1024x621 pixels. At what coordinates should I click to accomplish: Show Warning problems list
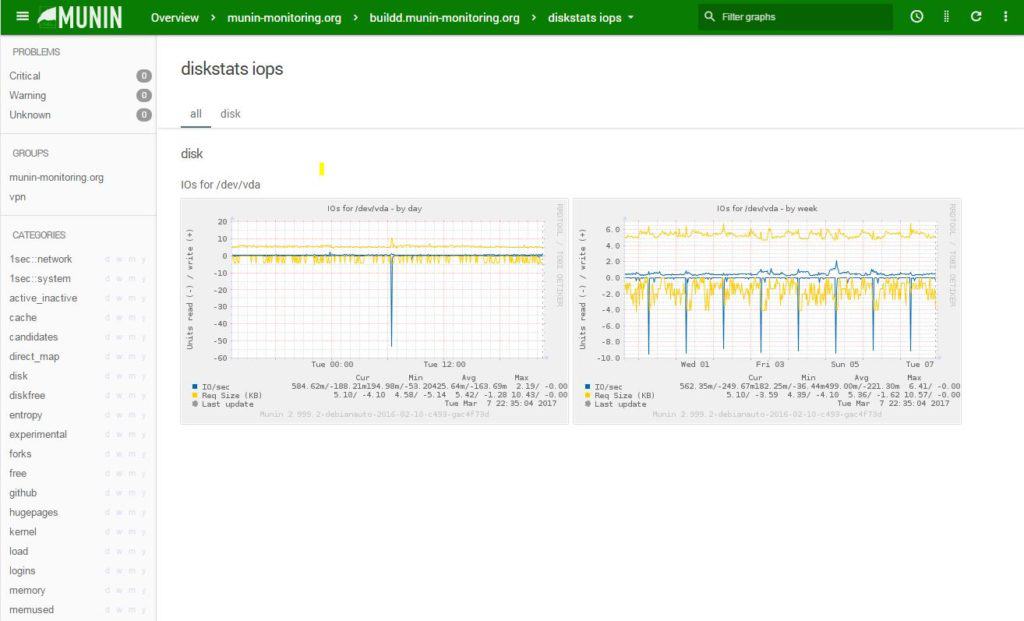[x=27, y=95]
